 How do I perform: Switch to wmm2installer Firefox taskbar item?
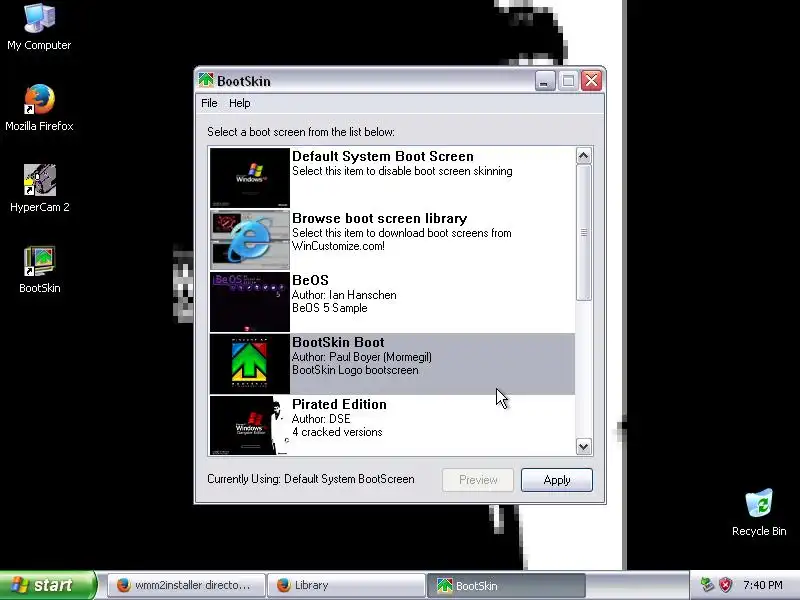point(187,585)
